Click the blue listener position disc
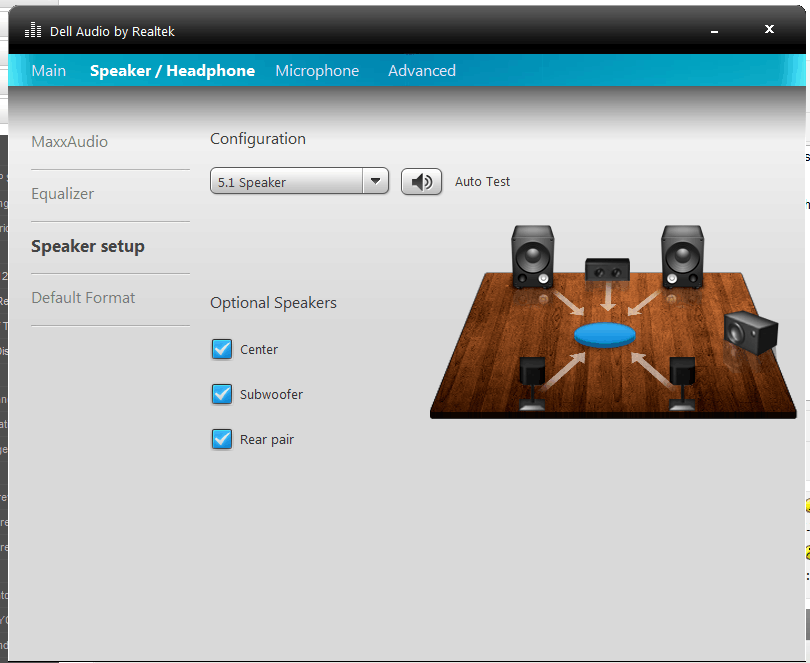This screenshot has width=810, height=663. (x=605, y=335)
